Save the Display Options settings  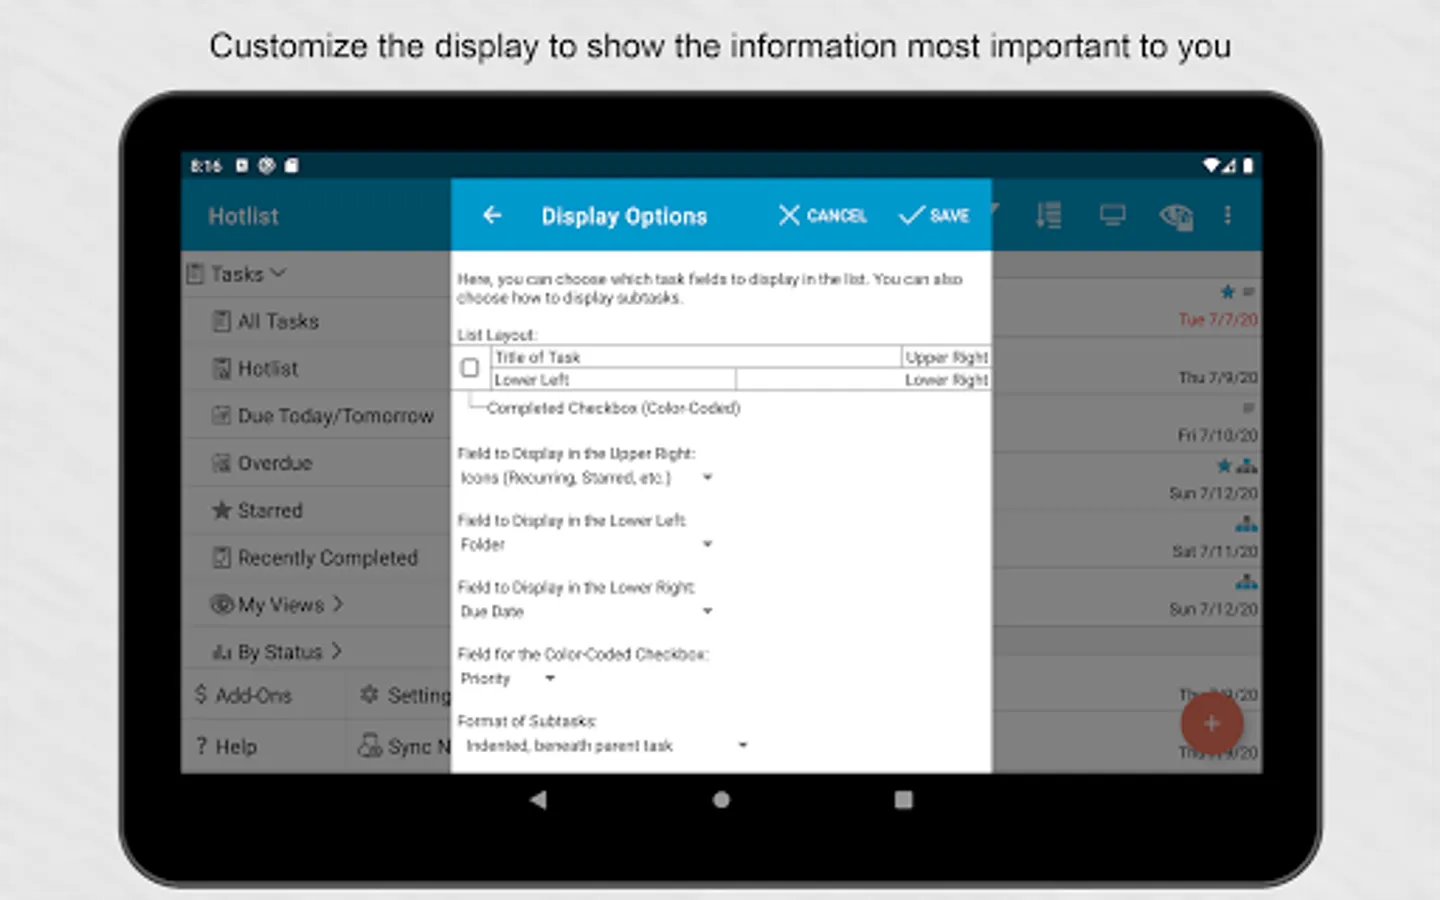coord(934,215)
